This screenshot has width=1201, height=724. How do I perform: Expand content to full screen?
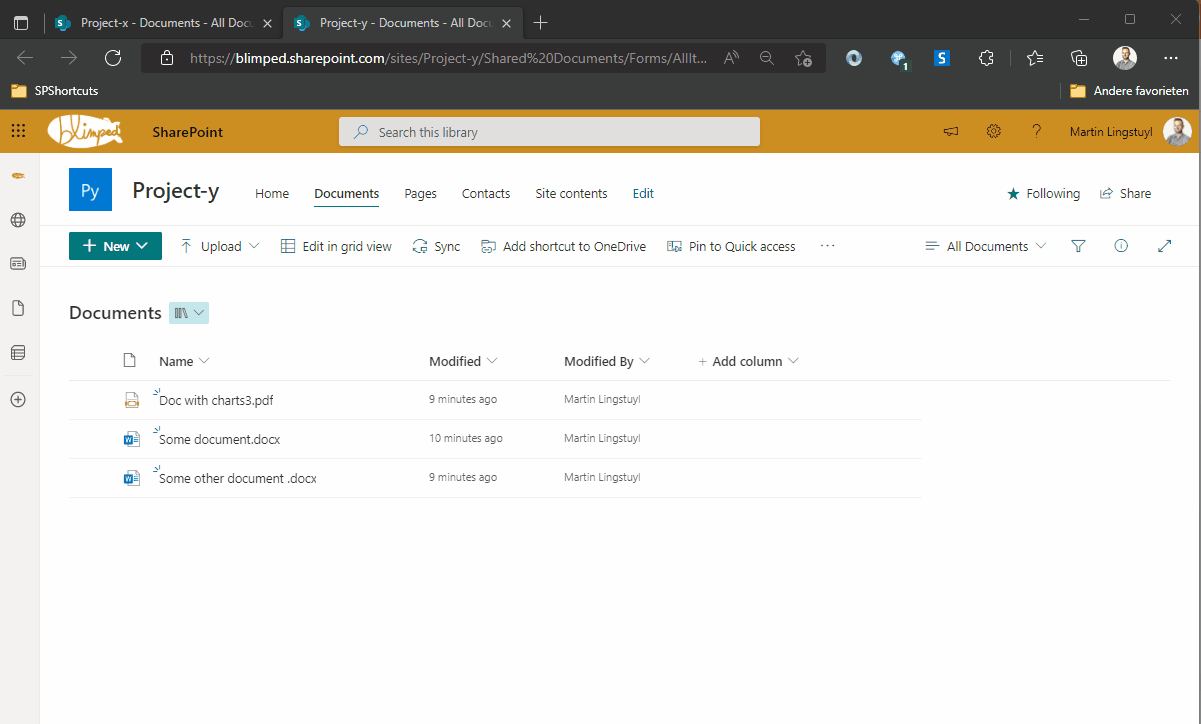coord(1164,246)
